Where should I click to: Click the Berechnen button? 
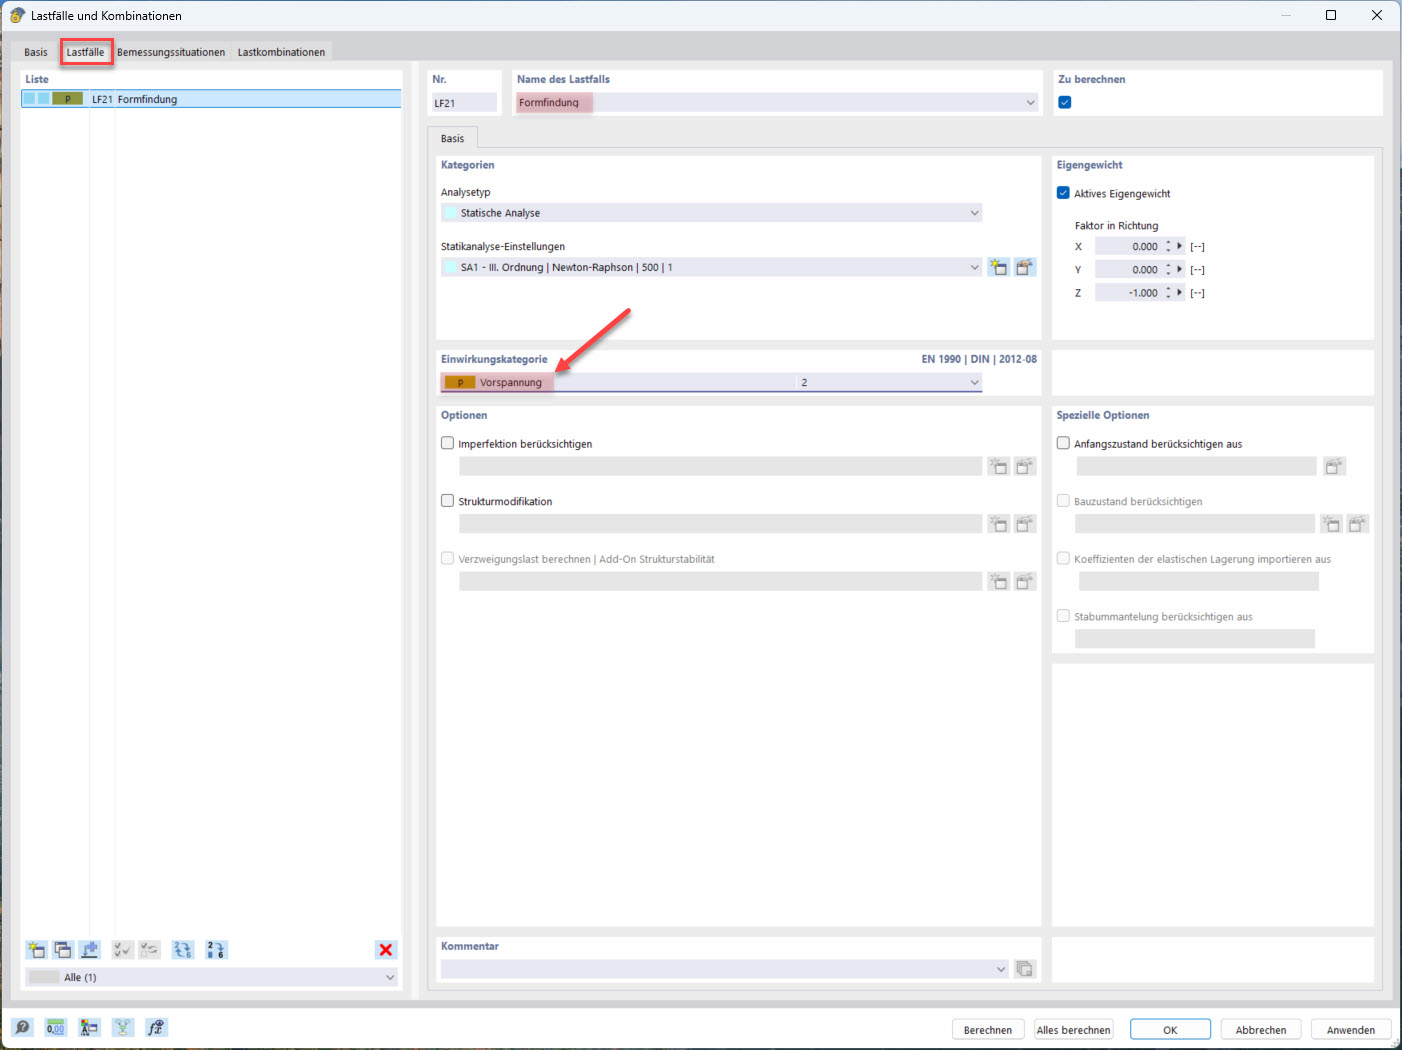tap(987, 1030)
